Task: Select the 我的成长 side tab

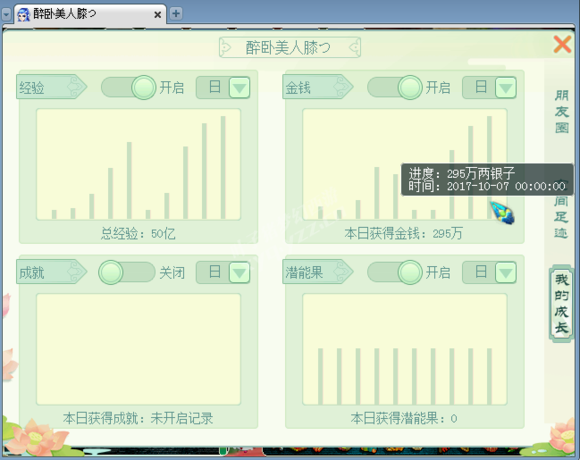Action: pos(562,303)
